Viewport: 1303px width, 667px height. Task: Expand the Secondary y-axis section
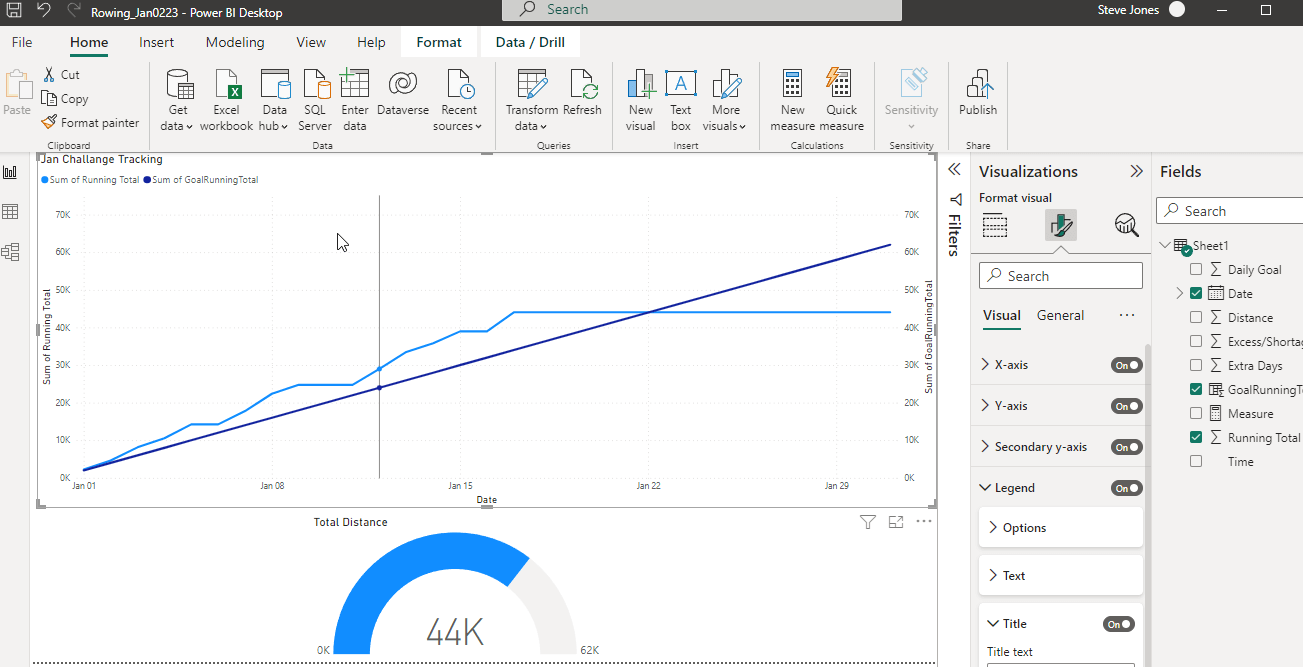coord(986,447)
